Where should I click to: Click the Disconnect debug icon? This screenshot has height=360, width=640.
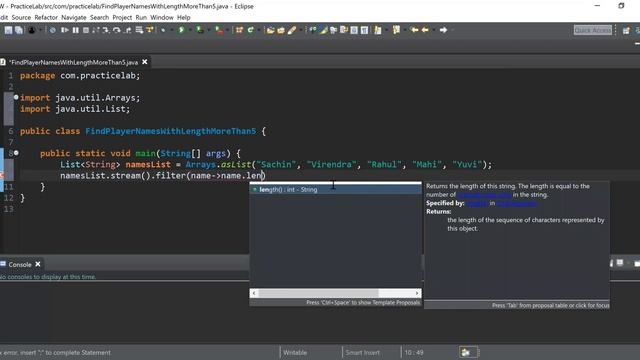[x=95, y=30]
